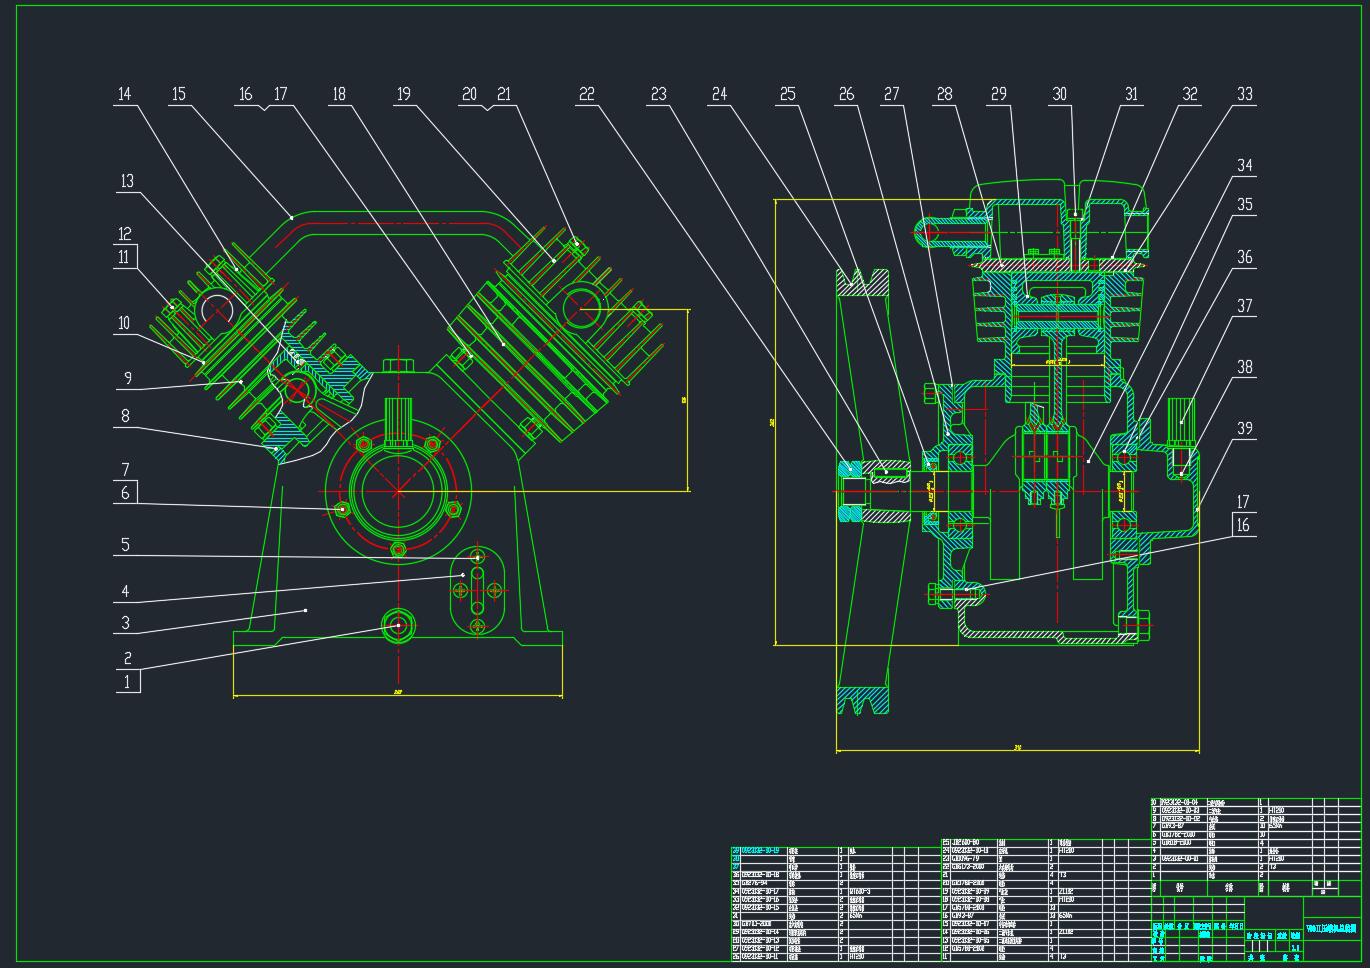Select the crankshaft center in front view
This screenshot has width=1370, height=968.
pyautogui.click(x=398, y=491)
